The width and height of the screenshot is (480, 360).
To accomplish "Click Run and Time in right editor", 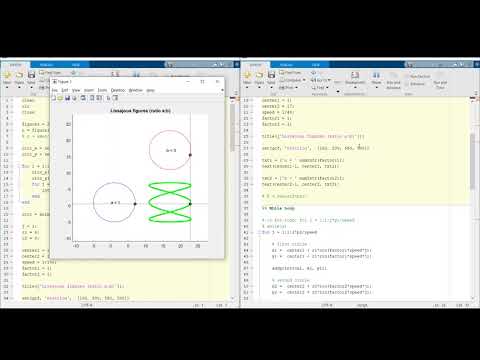I will [440, 80].
